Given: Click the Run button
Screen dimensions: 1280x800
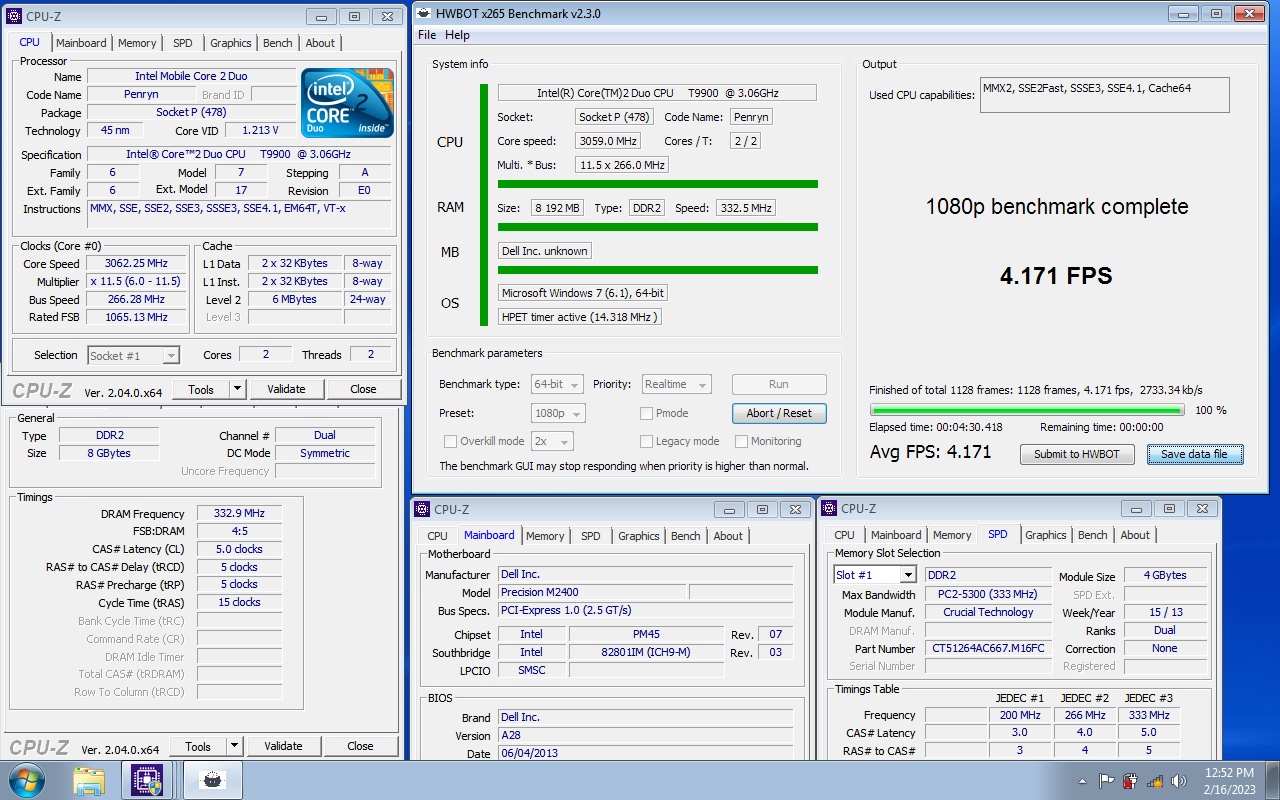Looking at the screenshot, I should pyautogui.click(x=779, y=384).
